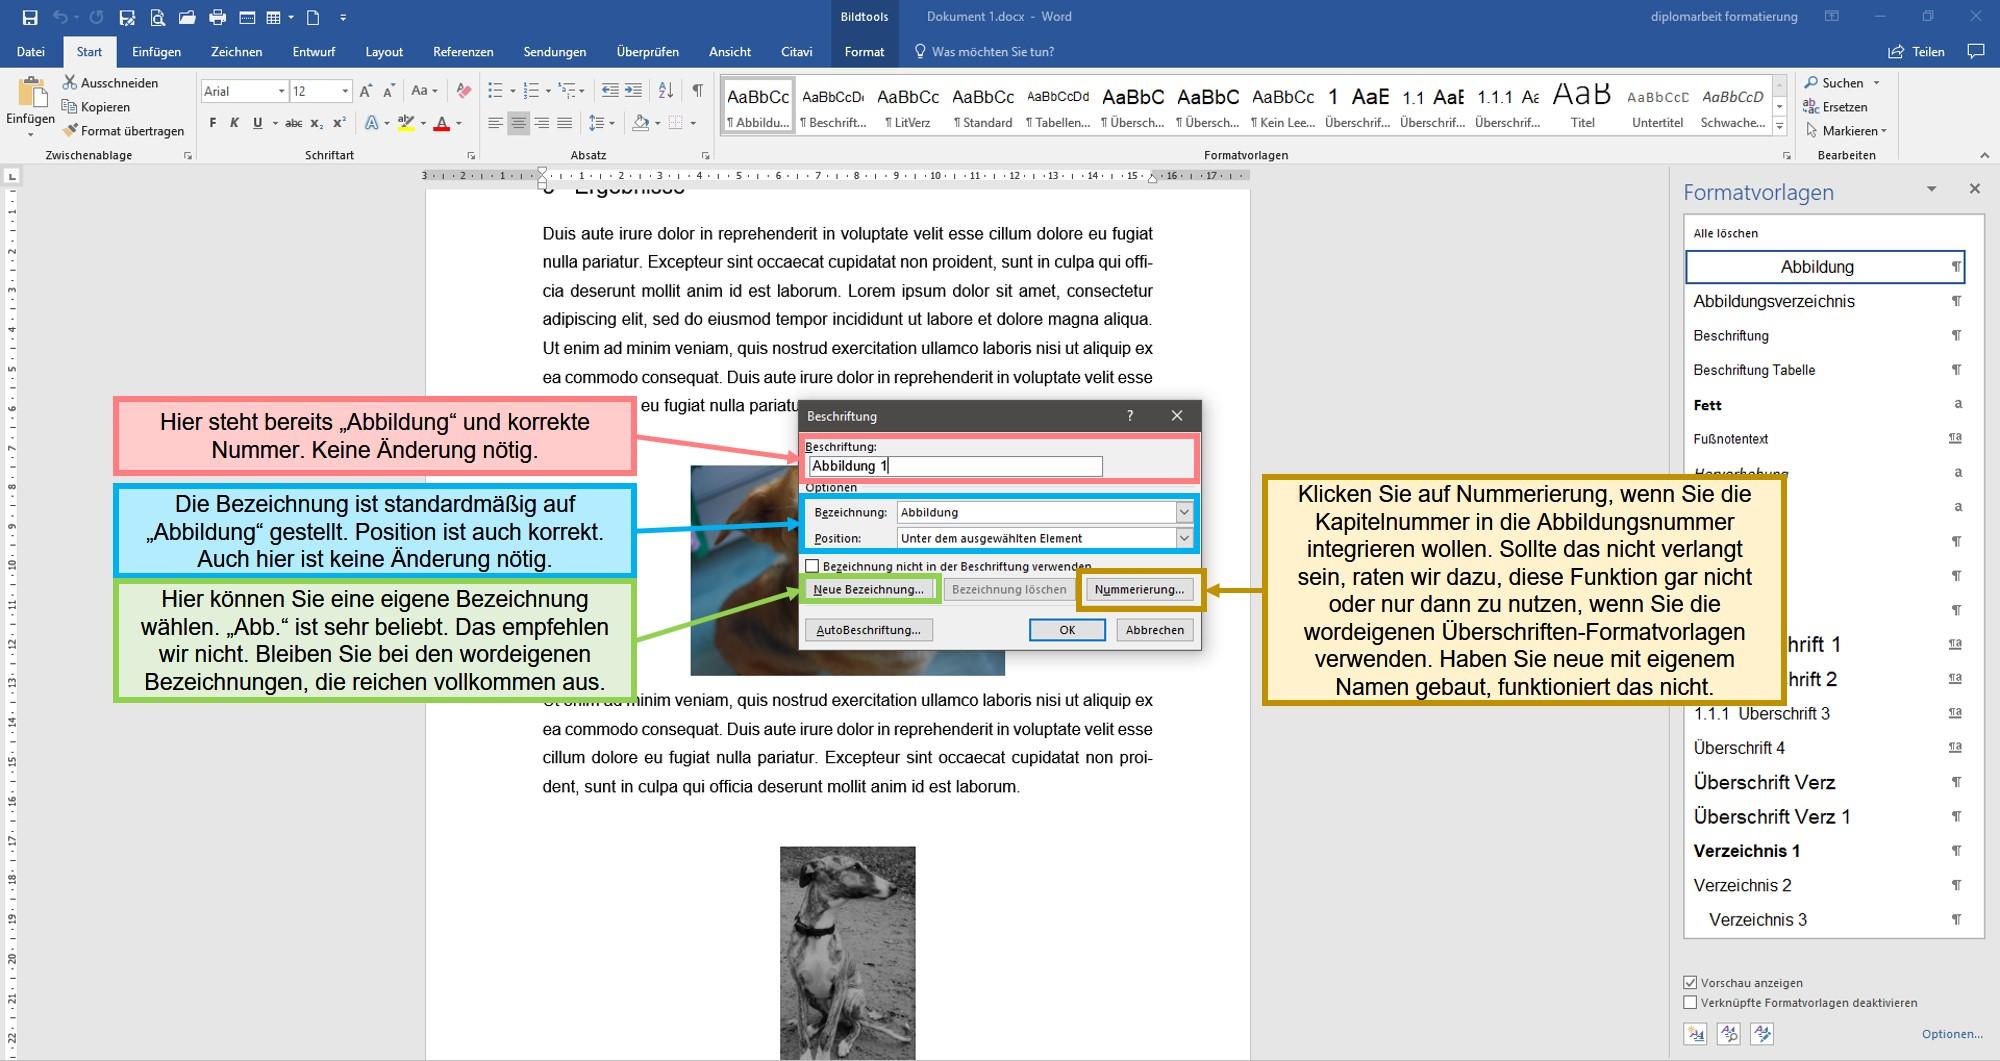
Task: Uncheck the Vorschau anzeigen checkbox
Action: tap(1690, 982)
